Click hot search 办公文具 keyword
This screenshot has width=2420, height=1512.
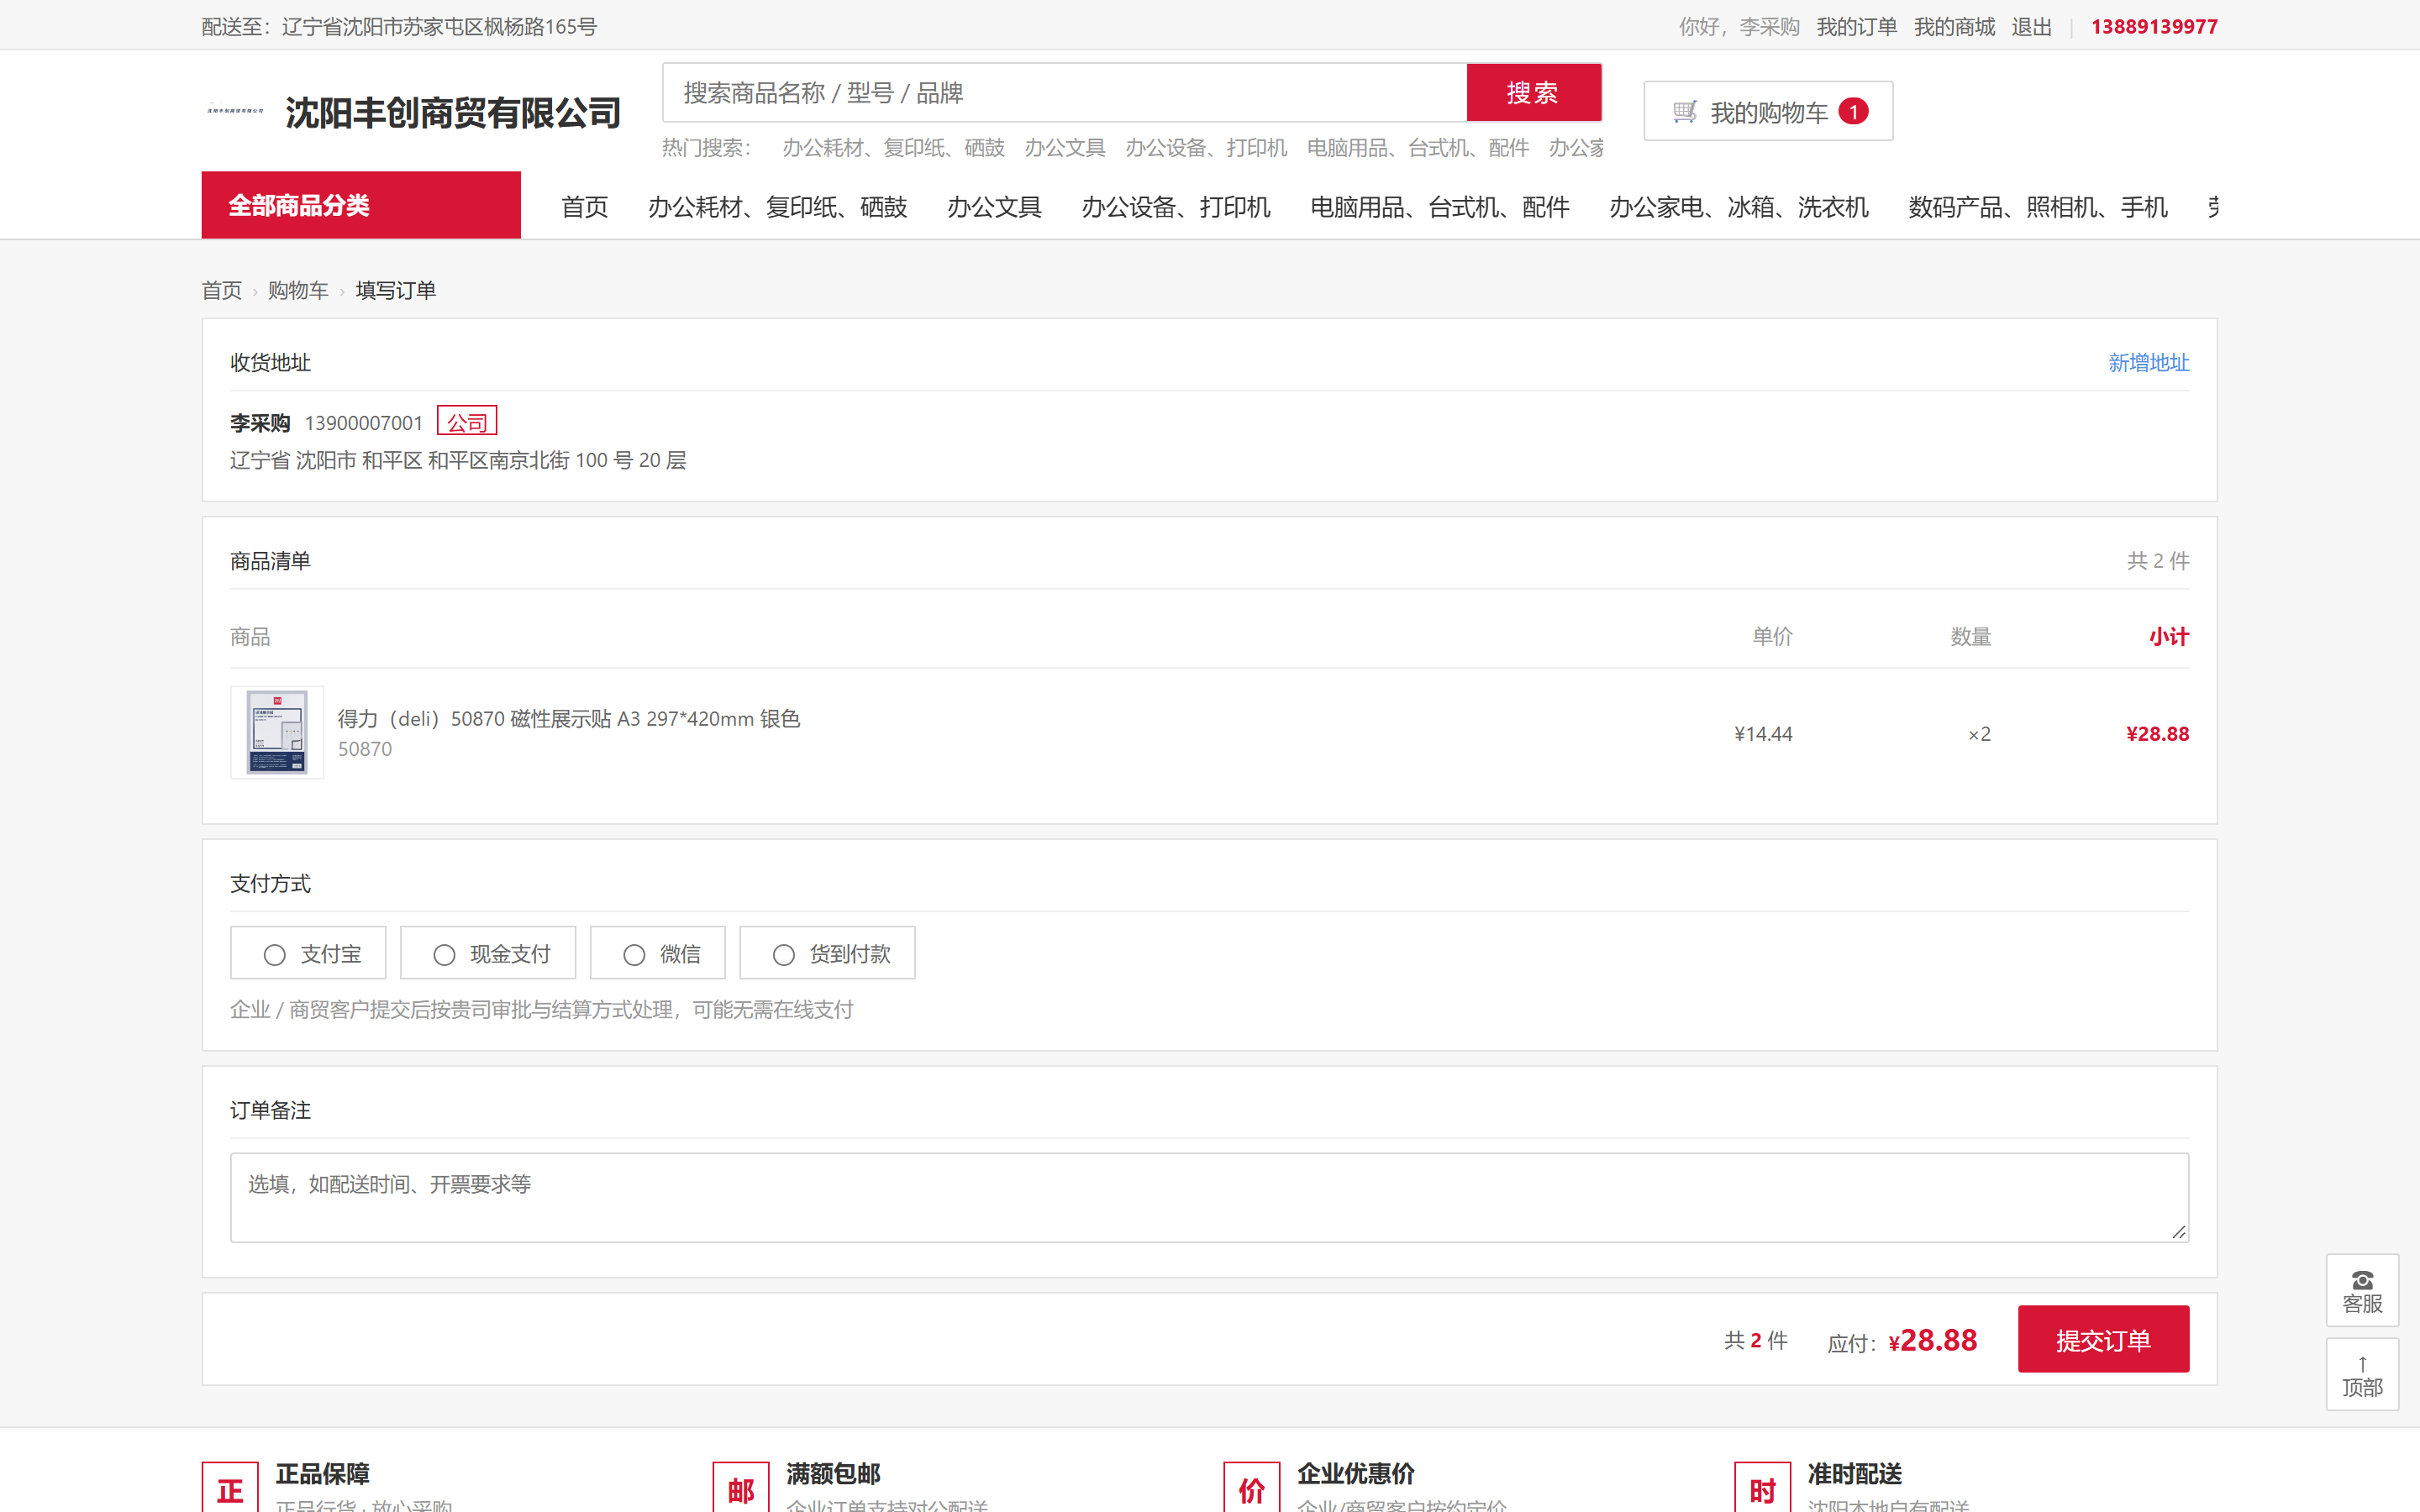1065,148
